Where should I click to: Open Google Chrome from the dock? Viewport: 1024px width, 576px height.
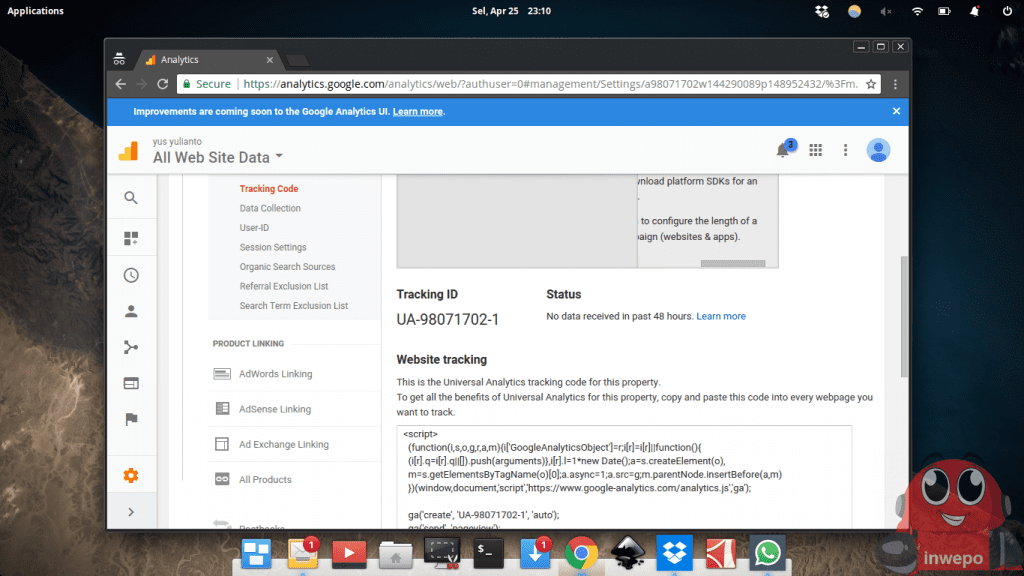click(x=581, y=554)
